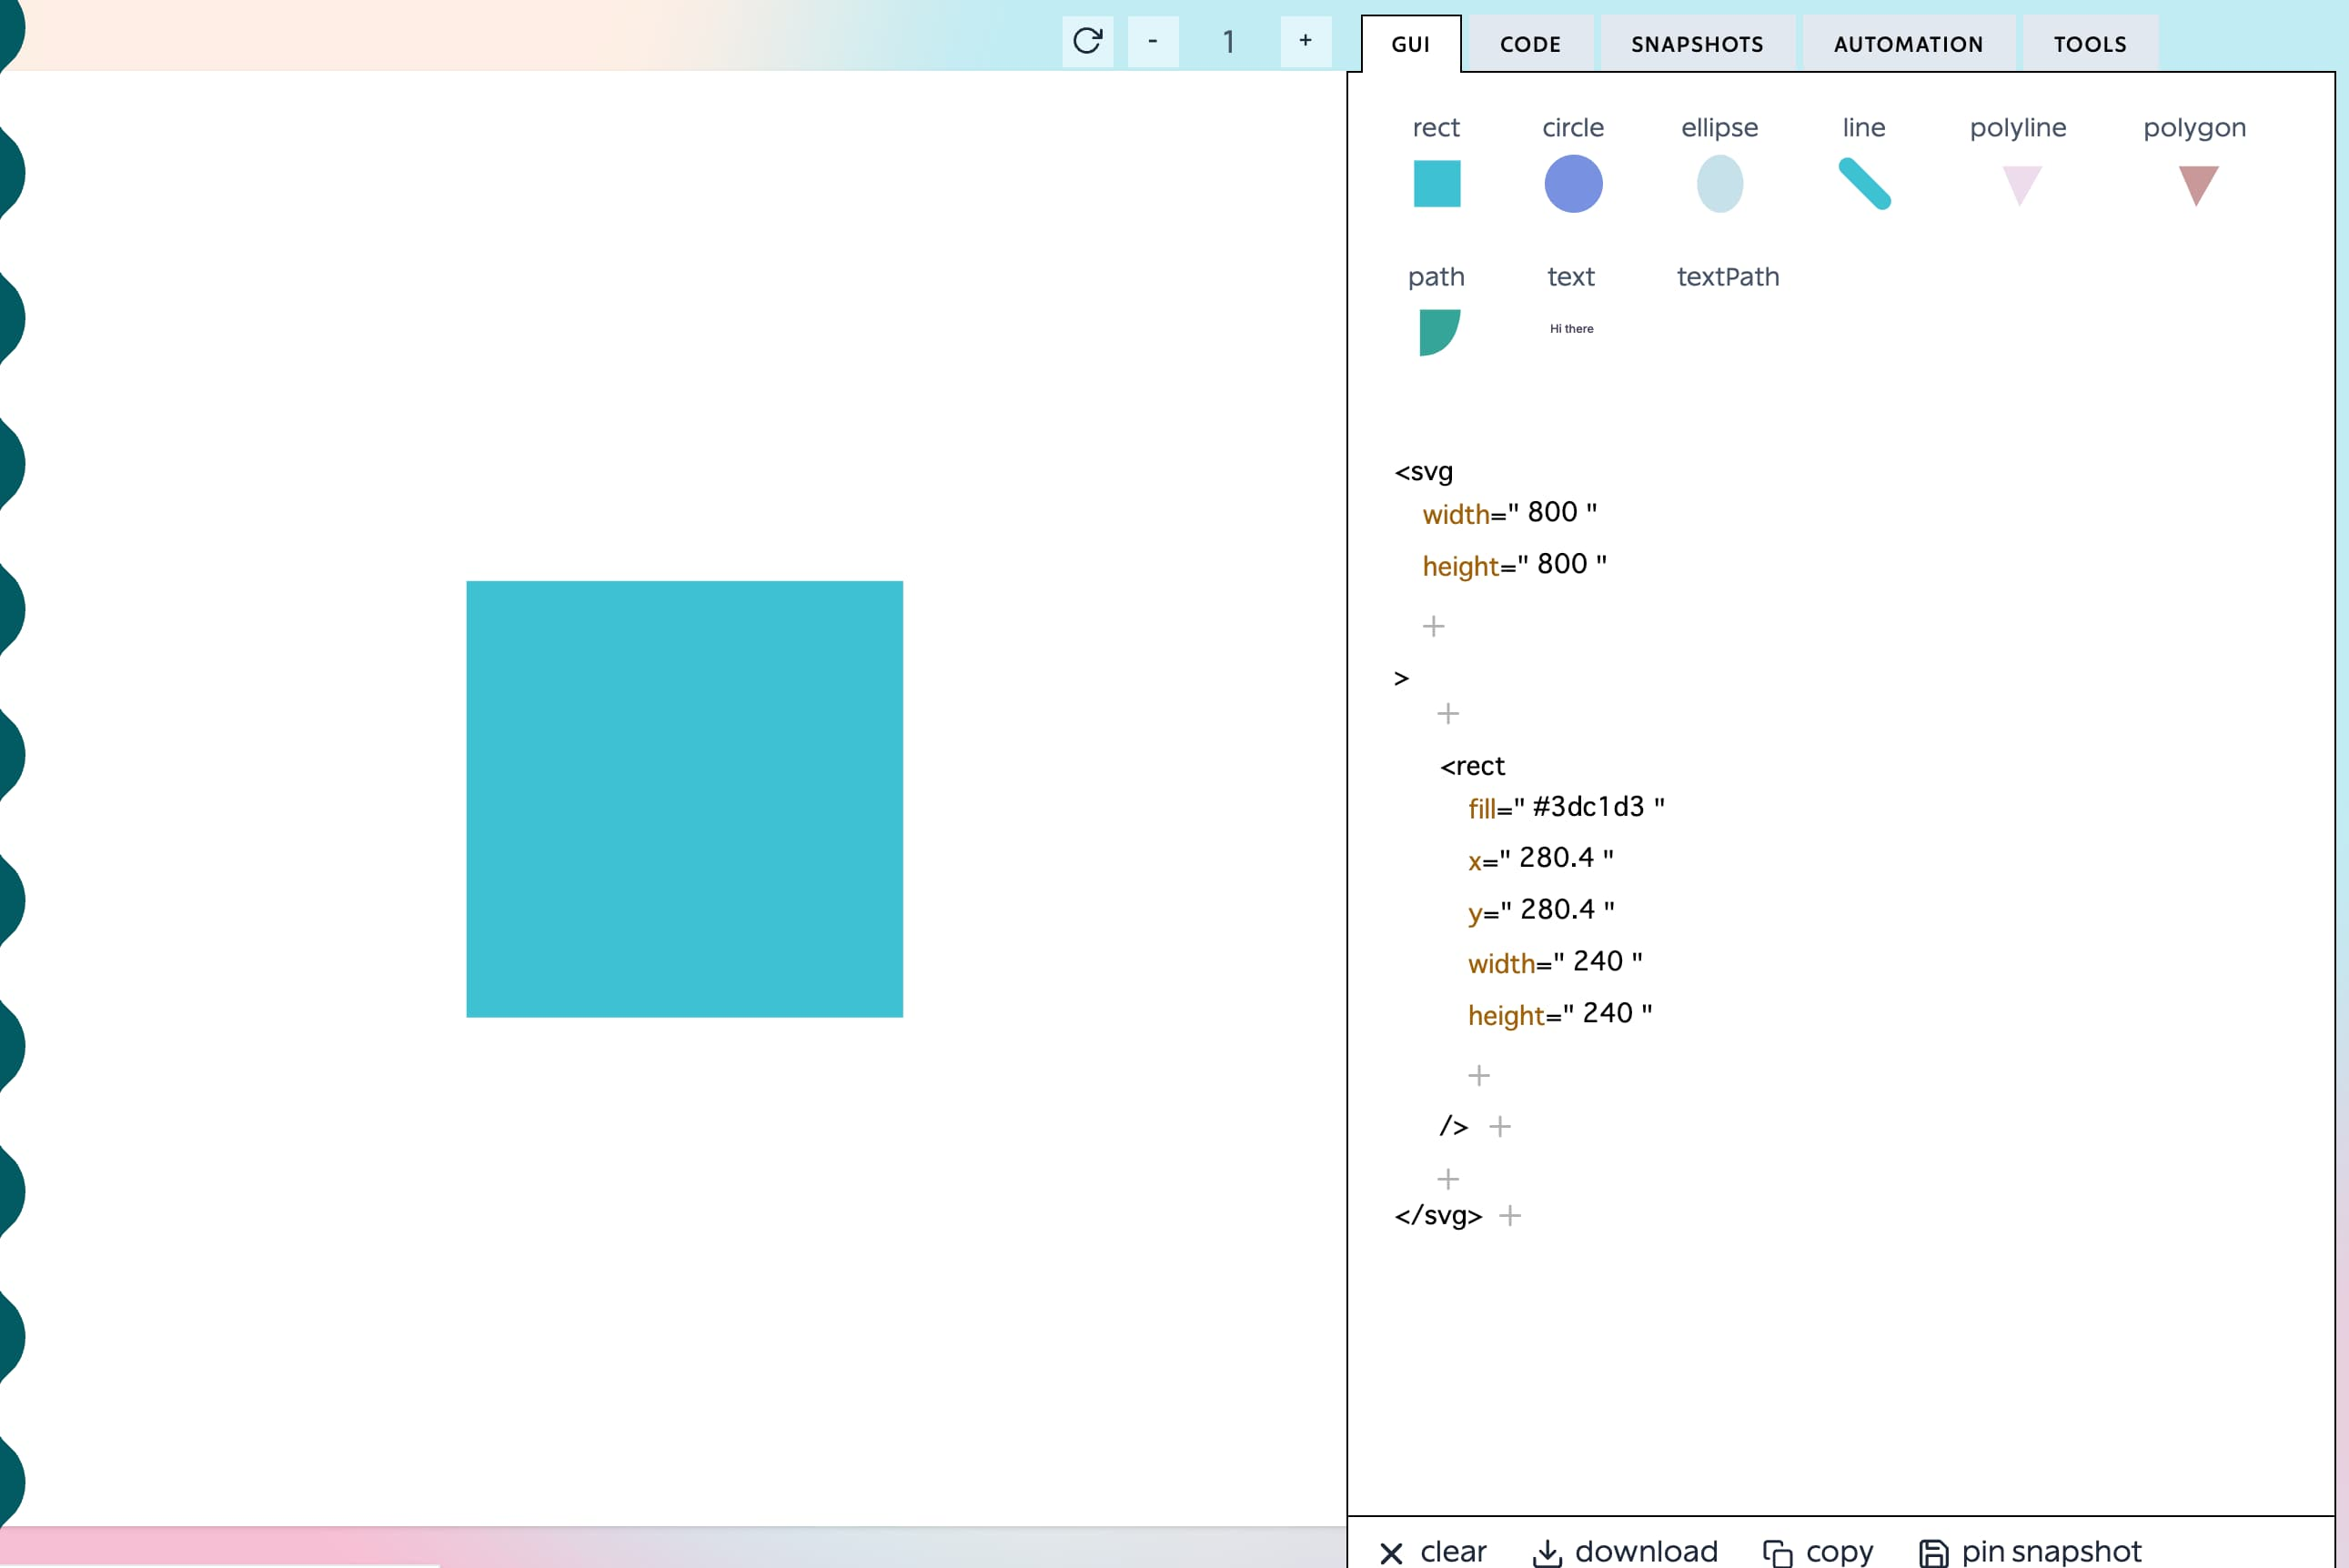The height and width of the screenshot is (1568, 2349).
Task: Click the line label in shape palette
Action: pos(1864,128)
